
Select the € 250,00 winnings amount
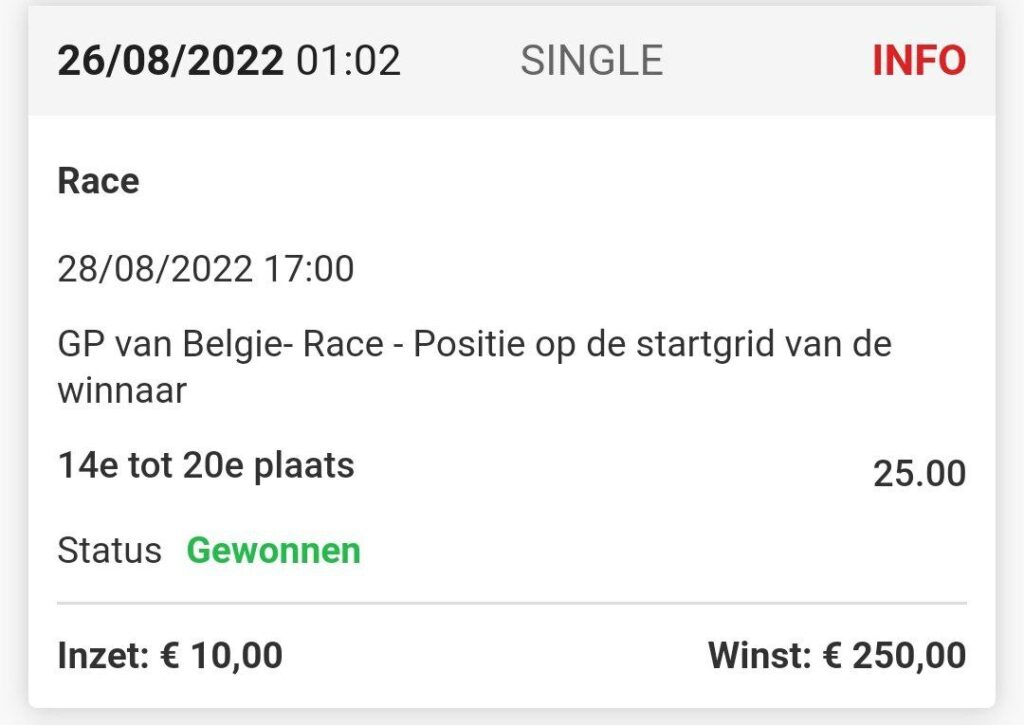[x=894, y=656]
